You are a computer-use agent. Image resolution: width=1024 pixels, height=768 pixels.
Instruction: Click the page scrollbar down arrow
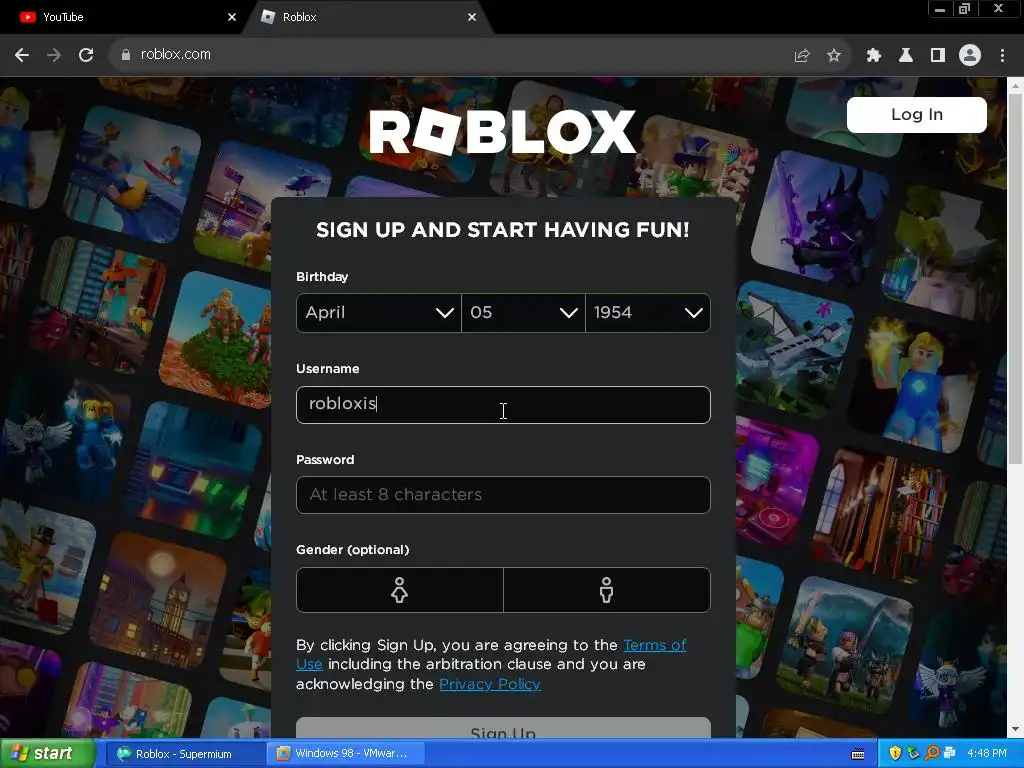click(x=1016, y=729)
